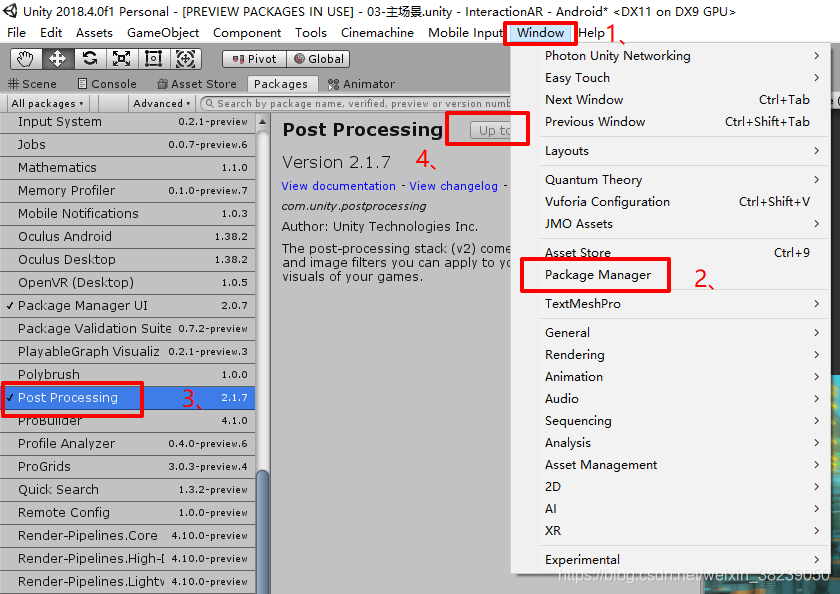This screenshot has width=840, height=594.
Task: Expand Photon Unity Networking submenu
Action: pos(671,56)
